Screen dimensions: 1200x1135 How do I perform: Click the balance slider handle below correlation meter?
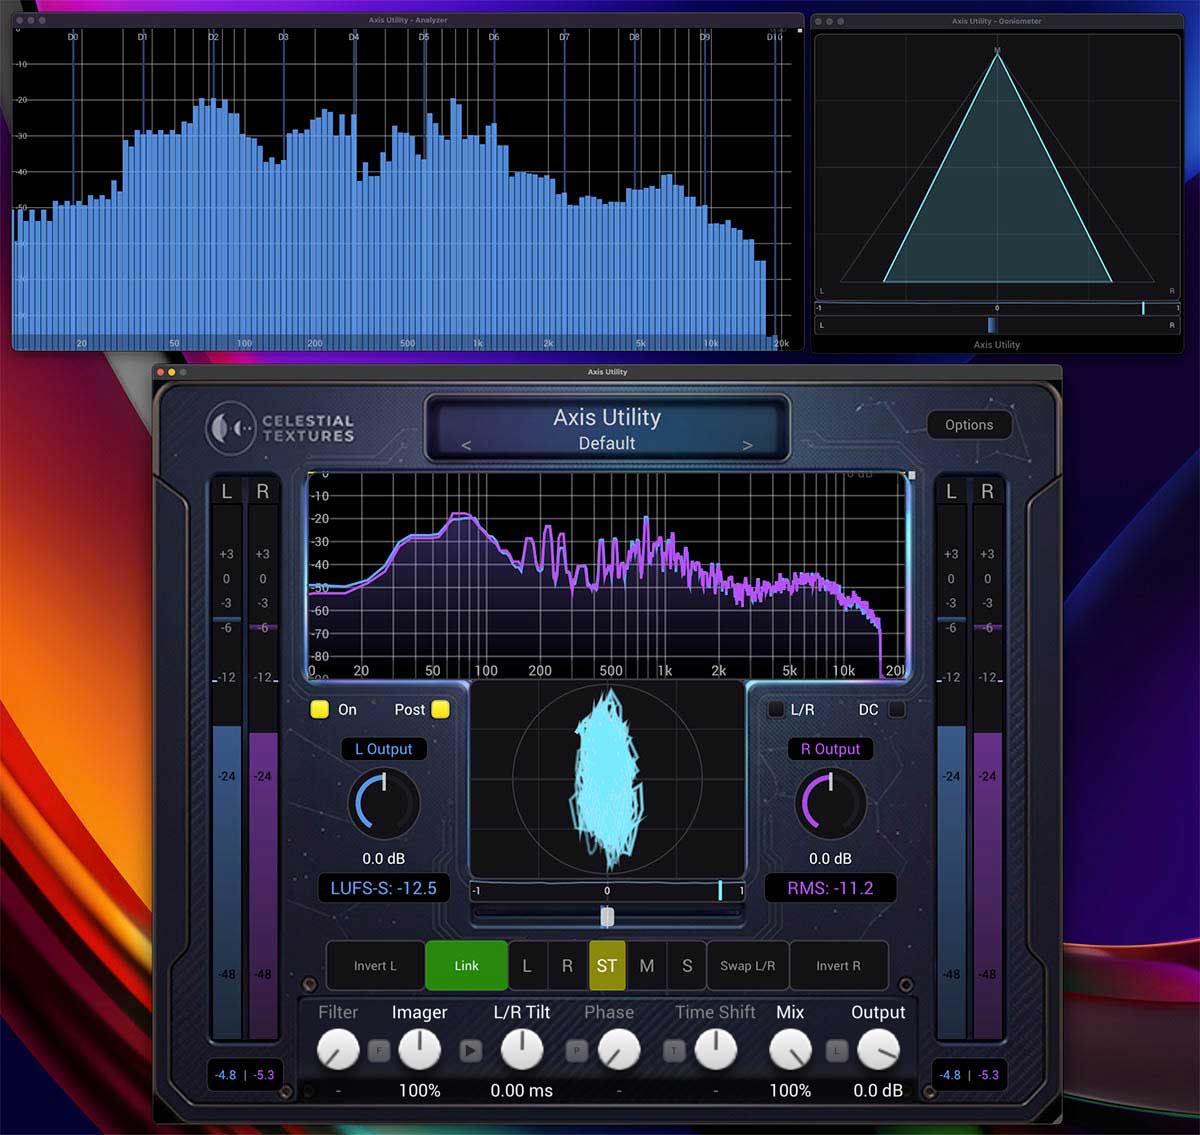(607, 917)
